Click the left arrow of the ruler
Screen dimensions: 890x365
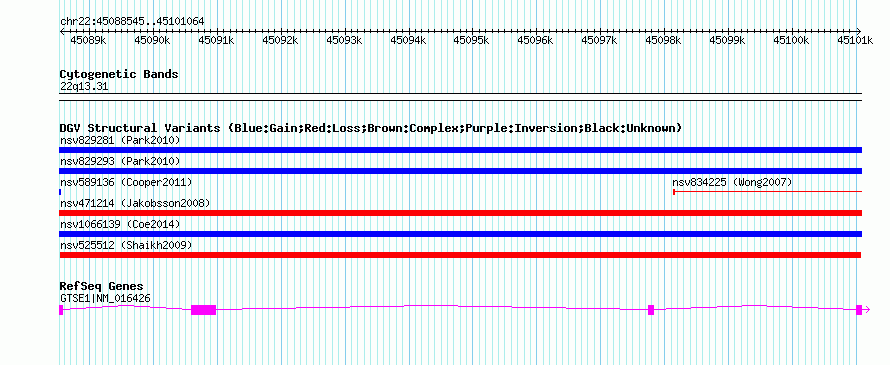[62, 31]
